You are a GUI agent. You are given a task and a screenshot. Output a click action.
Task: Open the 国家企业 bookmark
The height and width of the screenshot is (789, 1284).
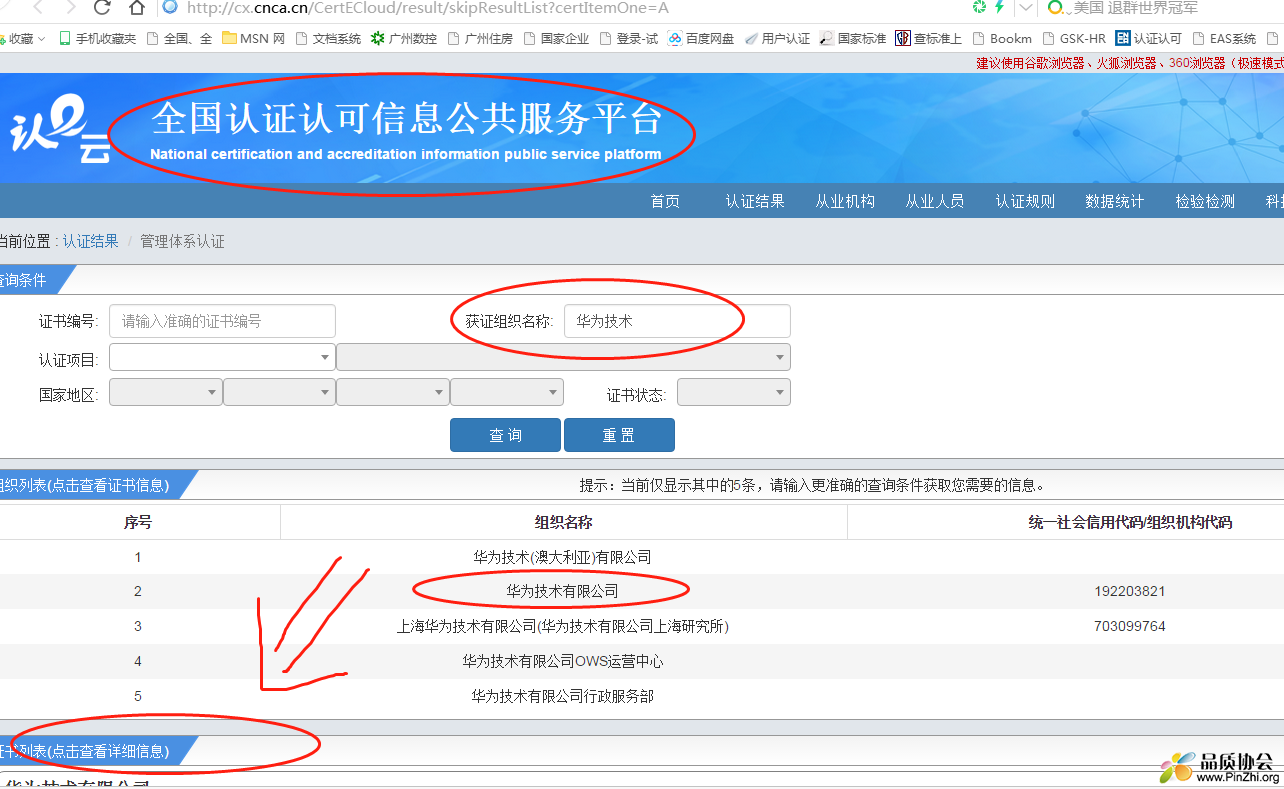(x=556, y=39)
